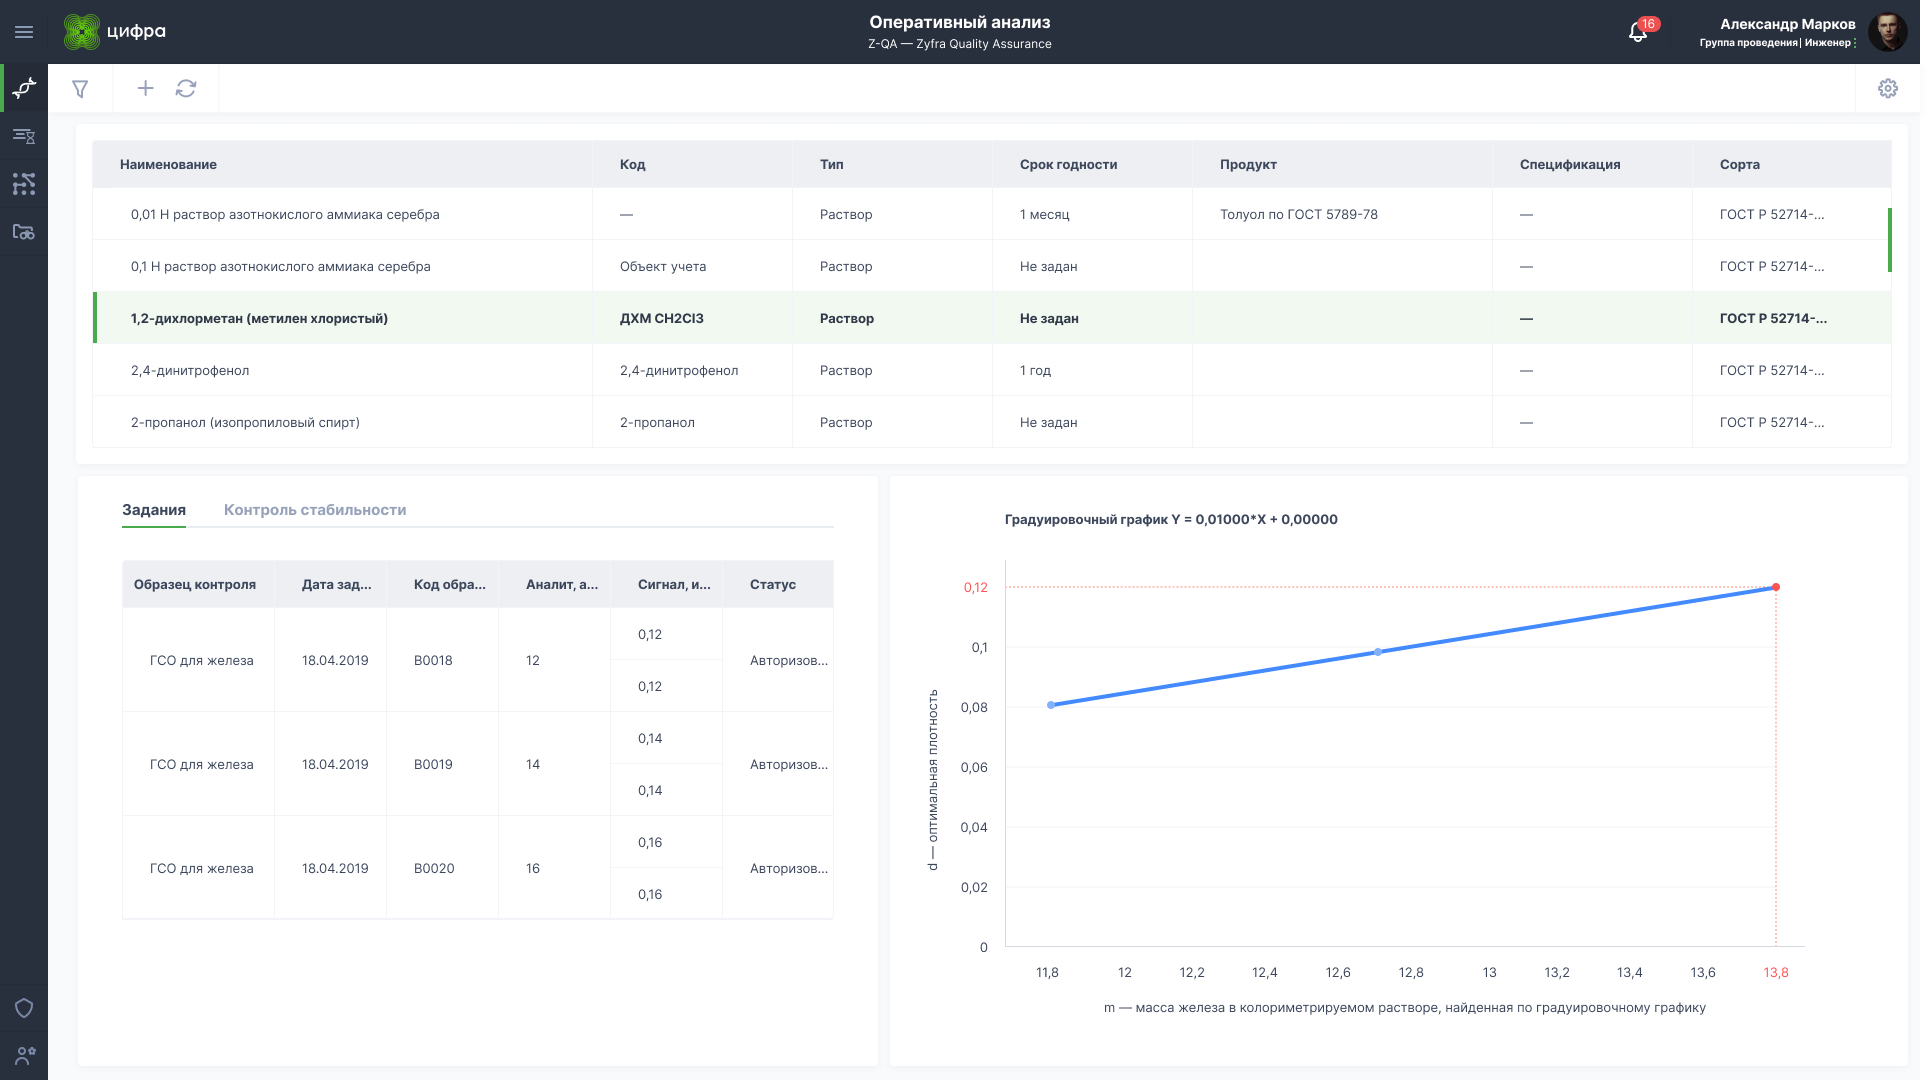Click analyte value 16

(533, 869)
